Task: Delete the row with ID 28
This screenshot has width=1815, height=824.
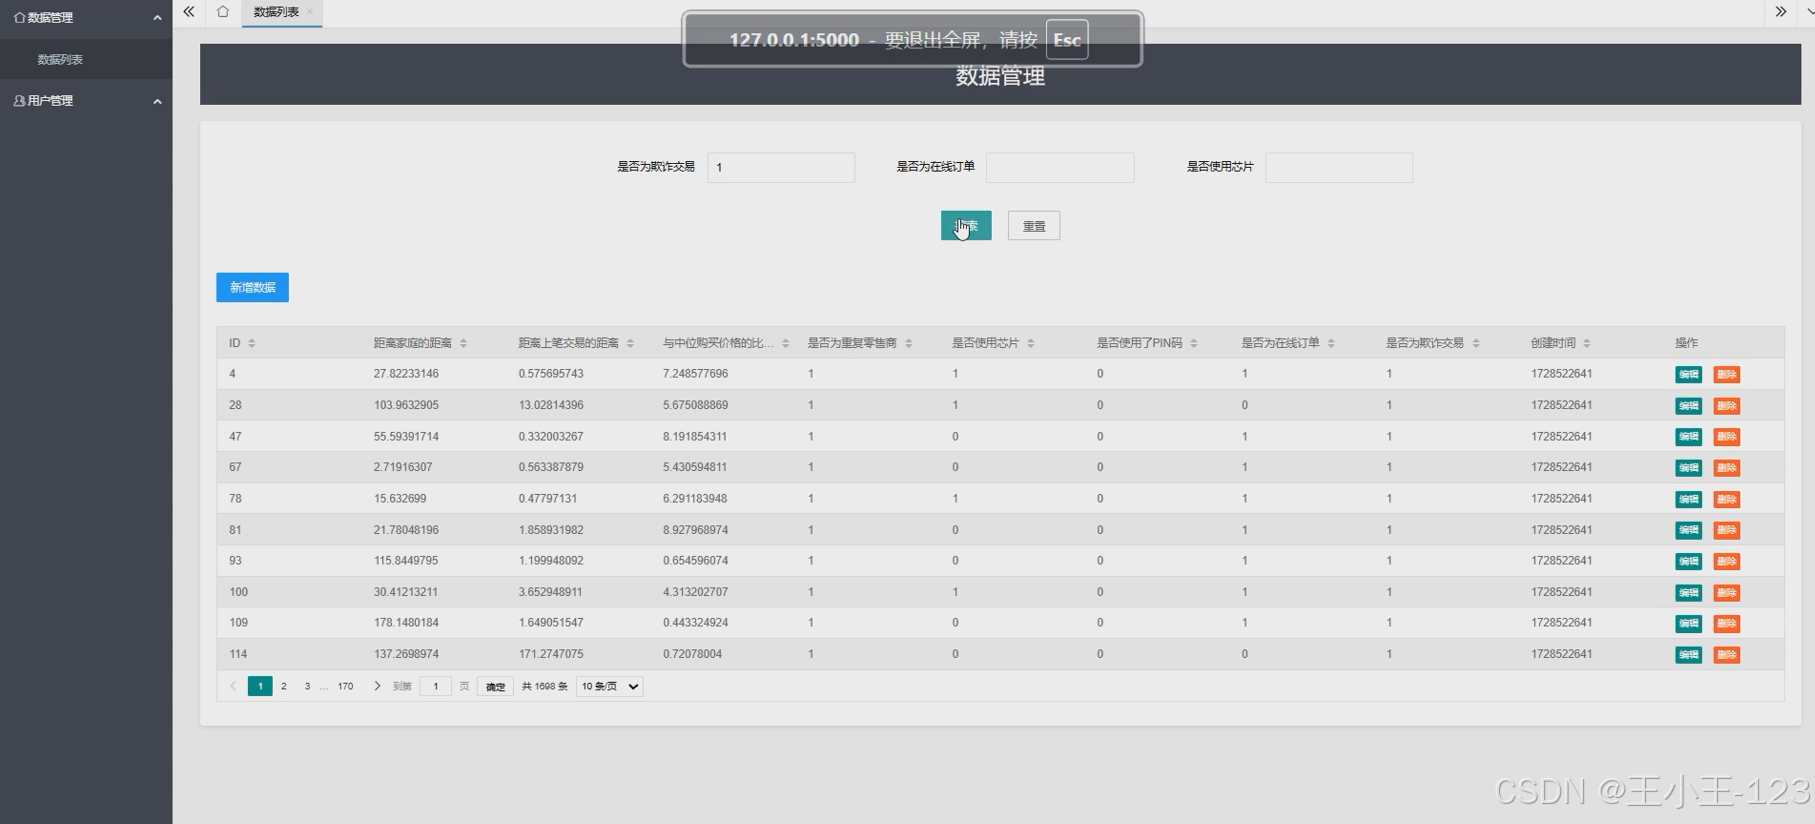Action: [x=1726, y=405]
